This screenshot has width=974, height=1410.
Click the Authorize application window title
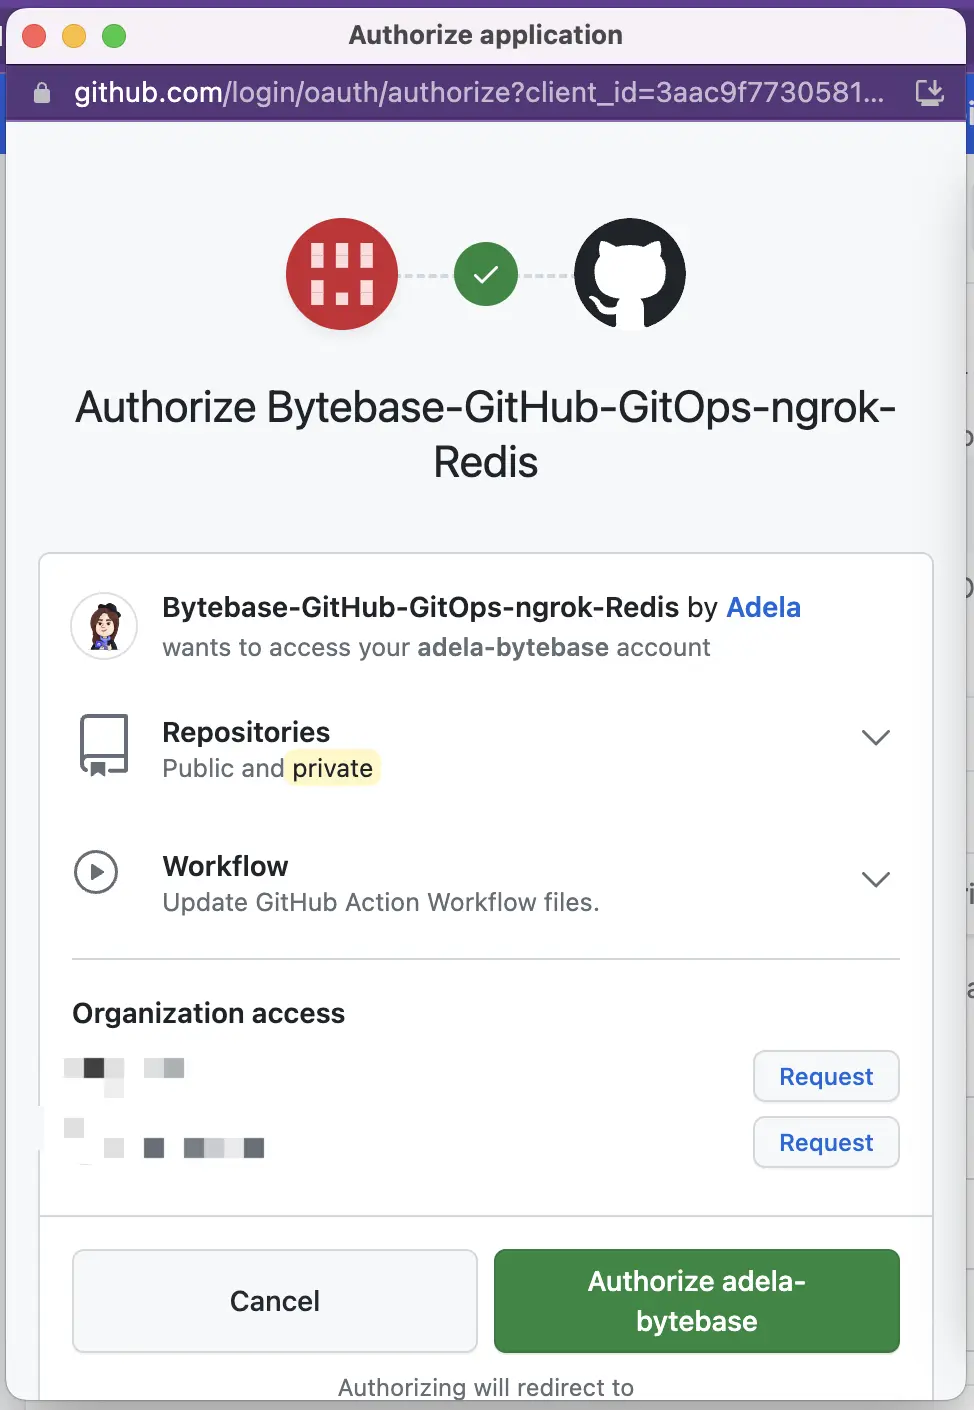tap(485, 35)
